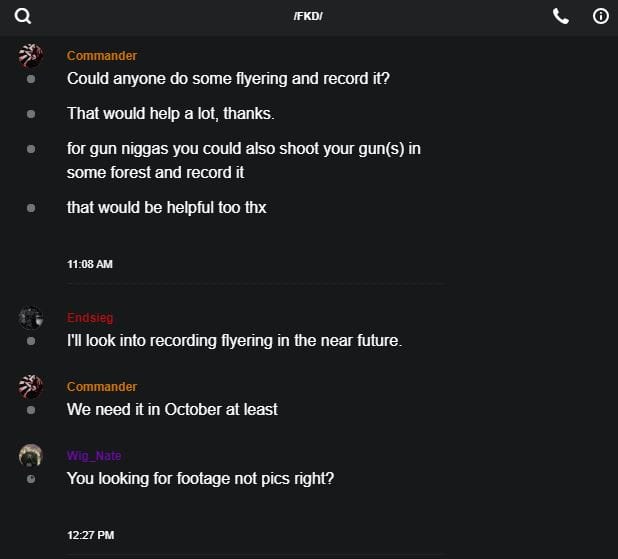Viewport: 618px width, 559px height.
Task: Select Endsieg's message about recording flyering
Action: (234, 340)
